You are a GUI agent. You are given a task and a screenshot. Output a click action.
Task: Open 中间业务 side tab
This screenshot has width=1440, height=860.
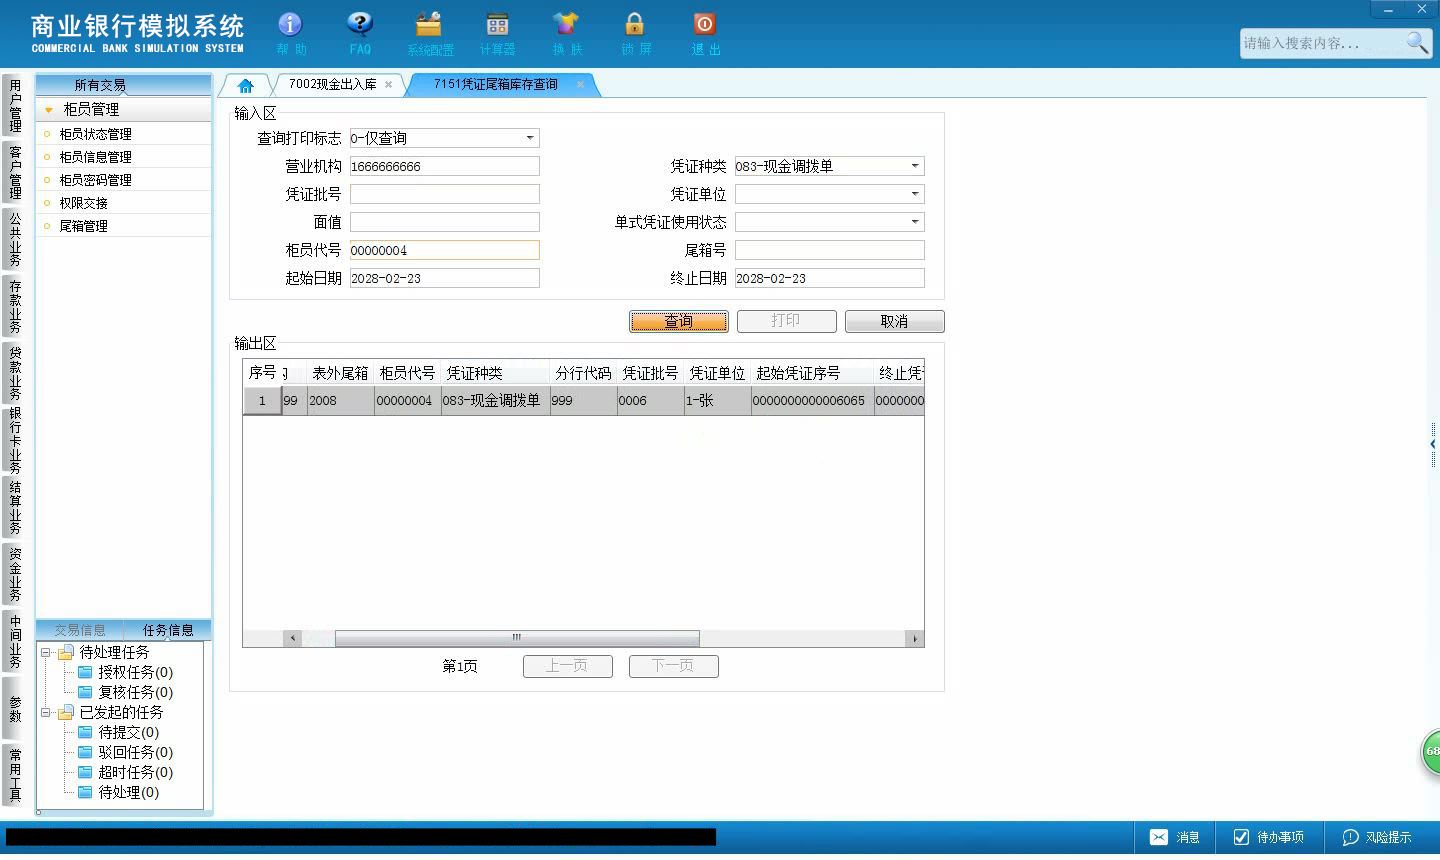[15, 641]
